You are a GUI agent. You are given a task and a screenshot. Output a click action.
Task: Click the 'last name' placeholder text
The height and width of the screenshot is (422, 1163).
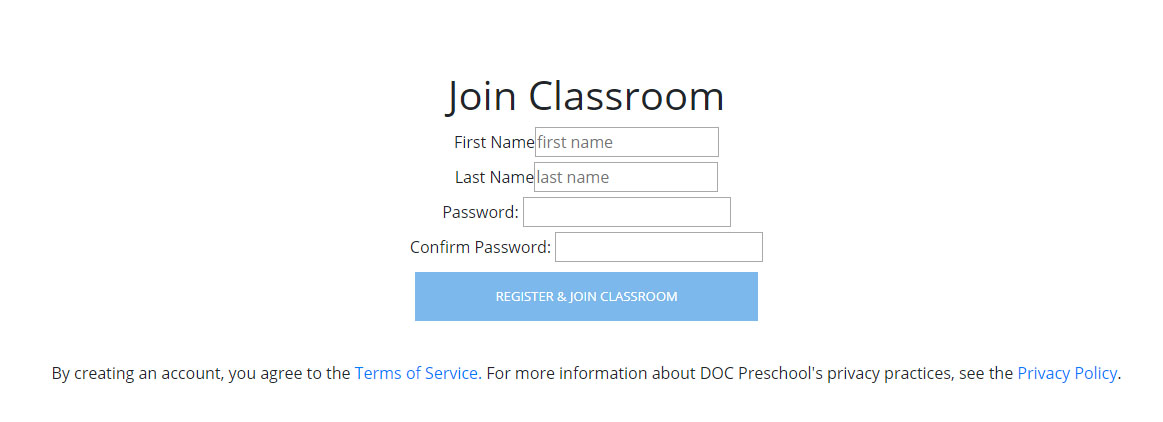click(x=573, y=177)
